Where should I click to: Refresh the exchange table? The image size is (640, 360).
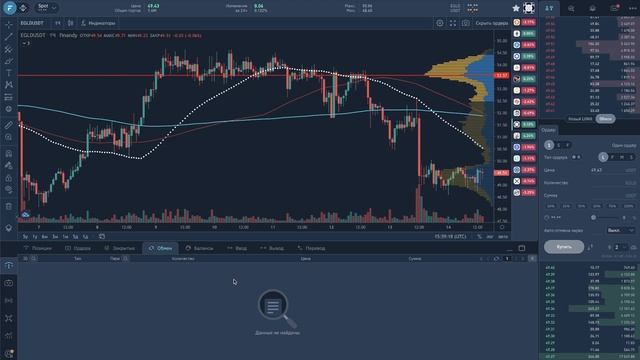pos(496,259)
